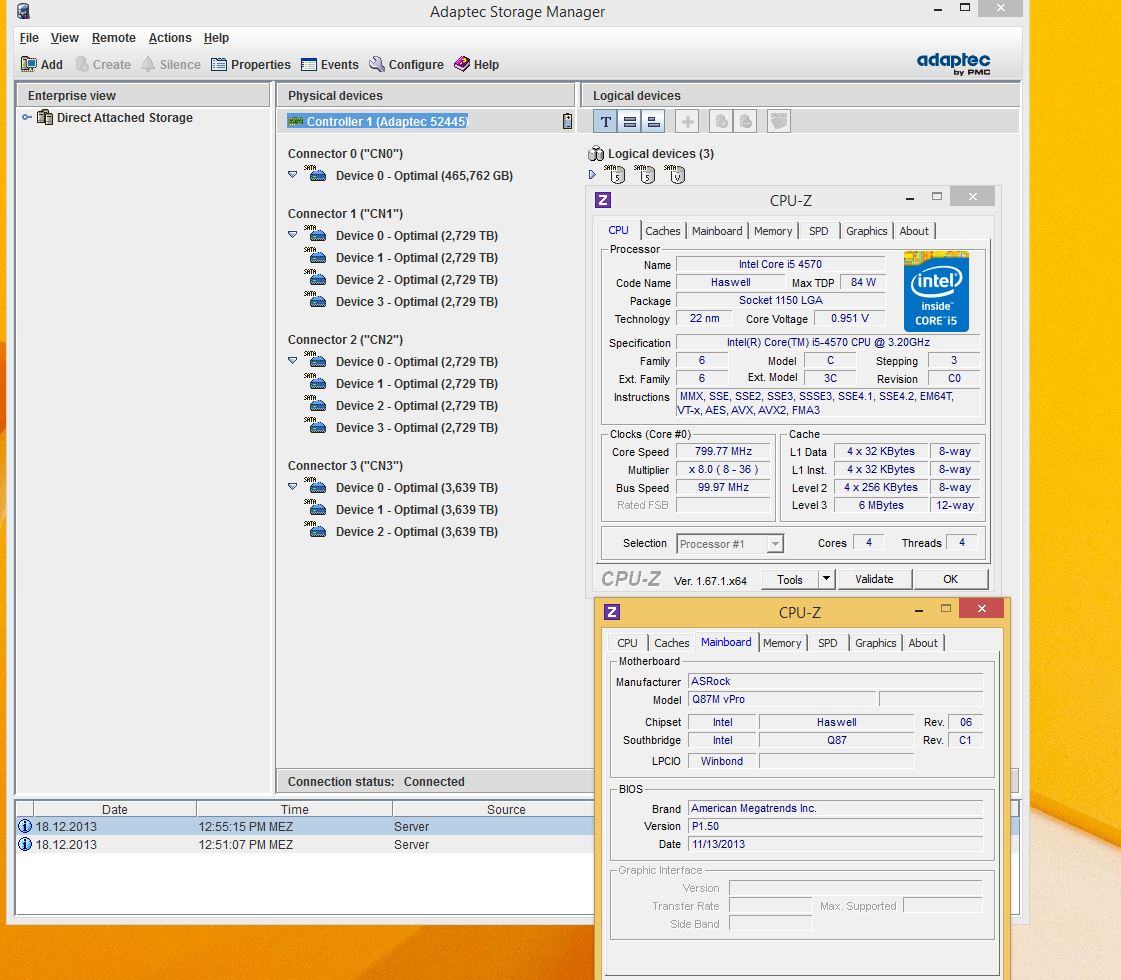Collapse Connector 1 device list triangle
The width and height of the screenshot is (1121, 980).
click(292, 234)
